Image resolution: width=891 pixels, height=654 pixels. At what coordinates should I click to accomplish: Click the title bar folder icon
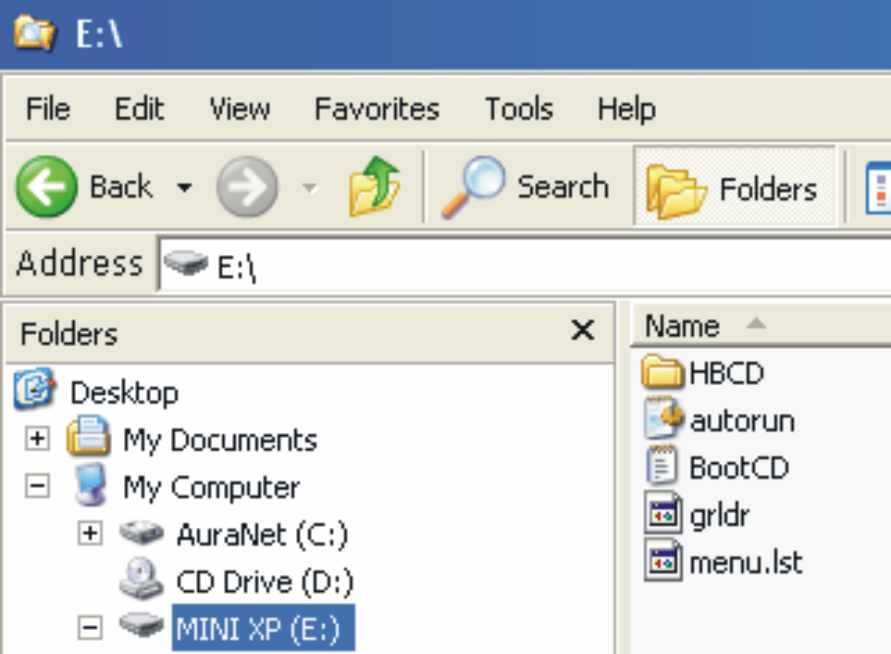[34, 32]
